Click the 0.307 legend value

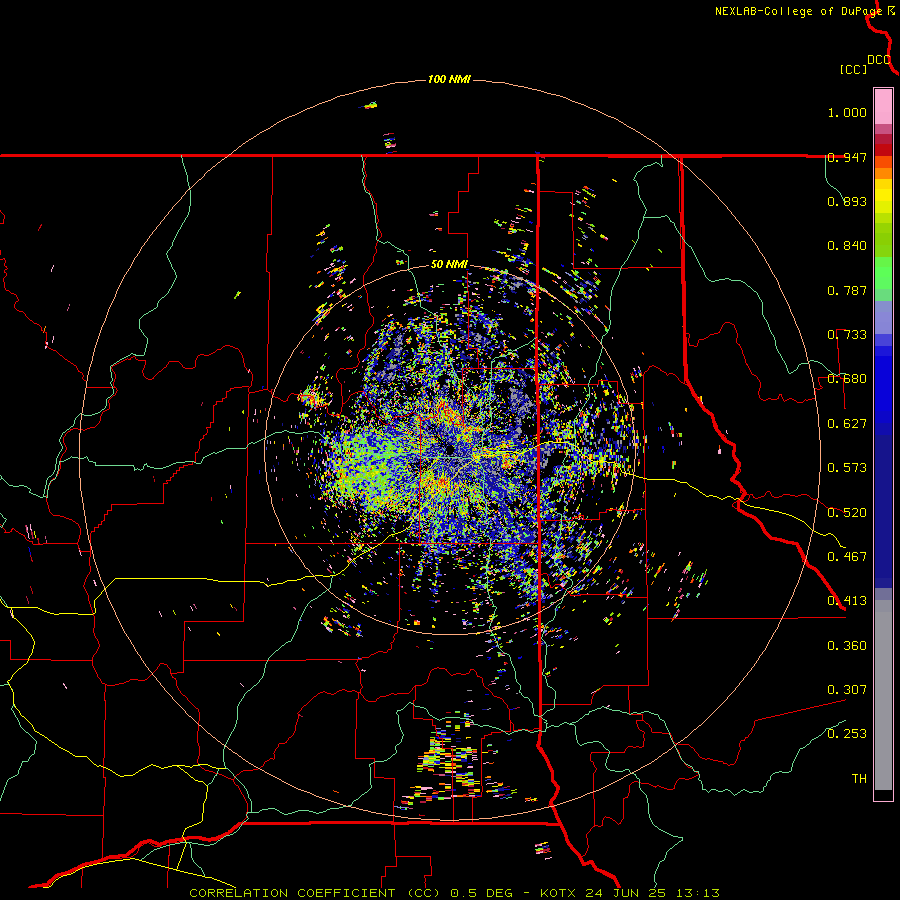[x=847, y=690]
